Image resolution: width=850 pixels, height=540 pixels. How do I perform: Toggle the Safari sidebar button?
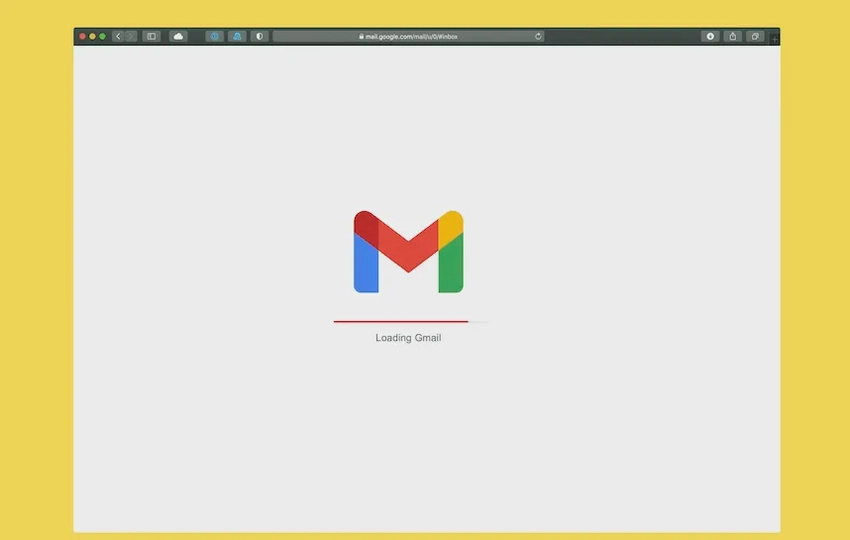pyautogui.click(x=151, y=36)
